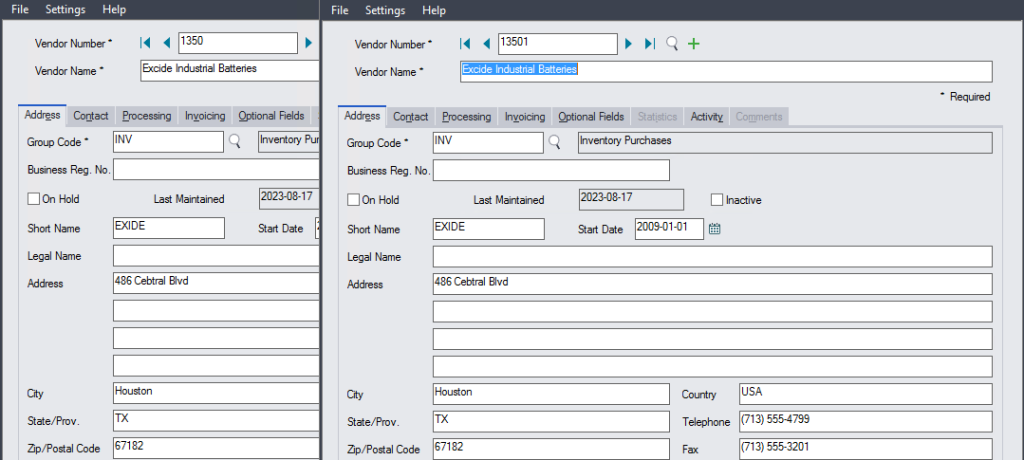Viewport: 1024px width, 460px height.
Task: Click Start Date field 2009-01-01
Action: 669,229
